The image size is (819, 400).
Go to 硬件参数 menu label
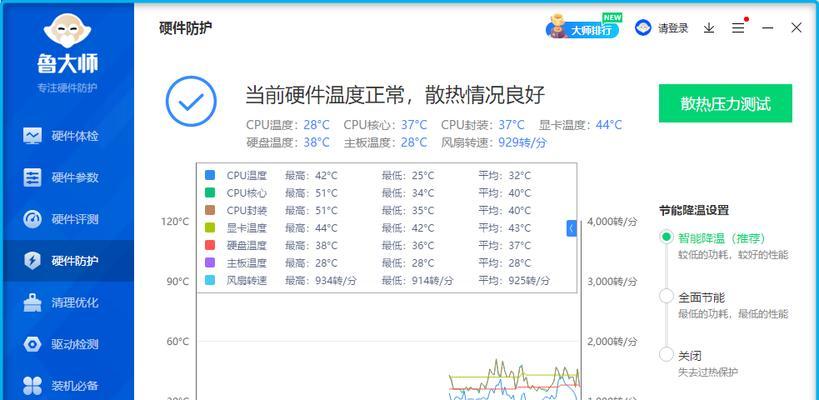click(75, 178)
